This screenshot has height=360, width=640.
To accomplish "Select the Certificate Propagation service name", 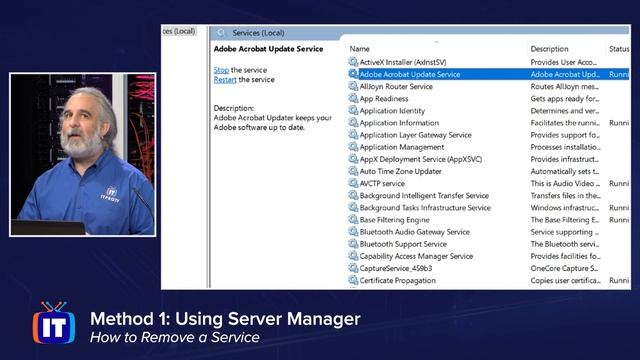I will pyautogui.click(x=398, y=280).
